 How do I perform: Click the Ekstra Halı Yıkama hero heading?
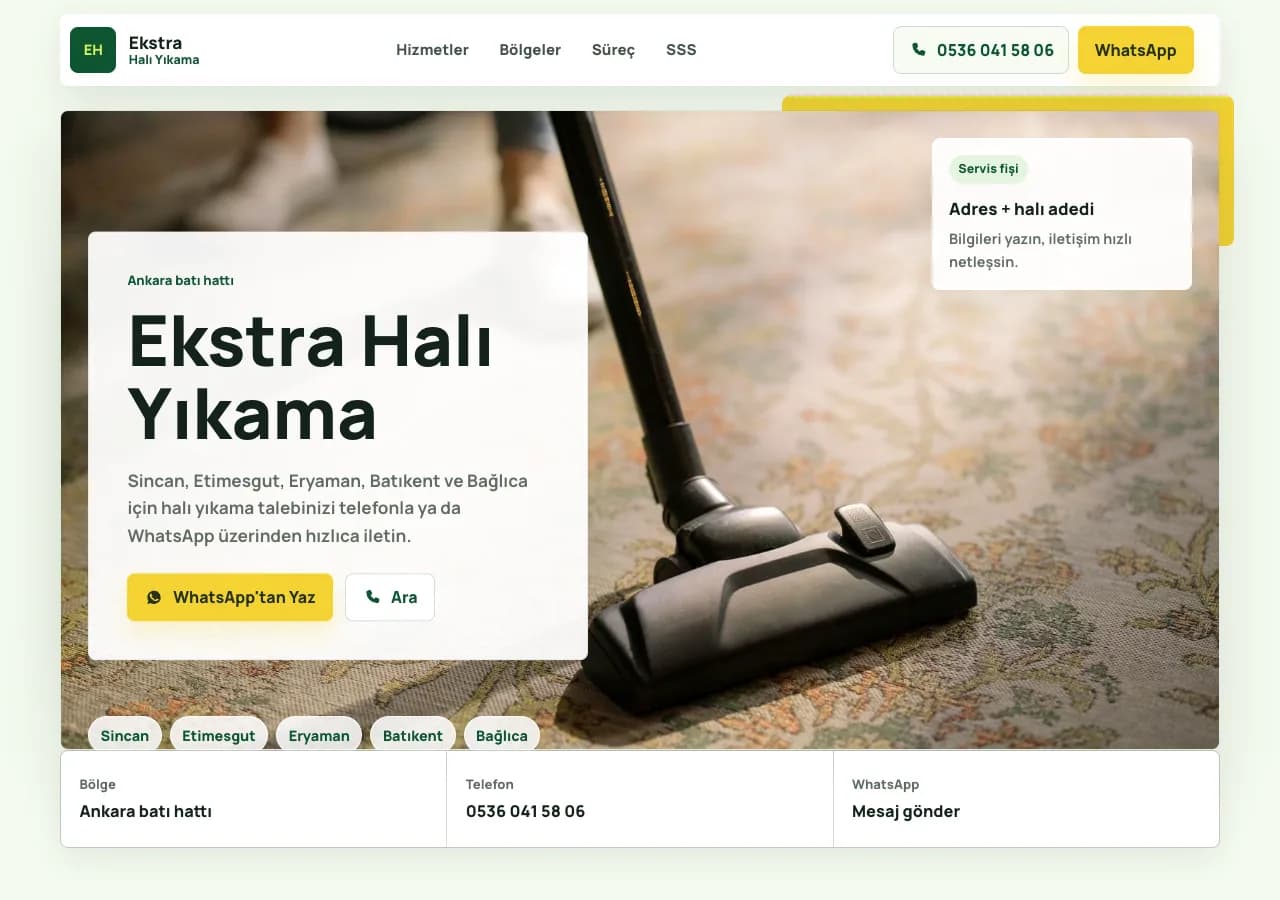tap(311, 377)
